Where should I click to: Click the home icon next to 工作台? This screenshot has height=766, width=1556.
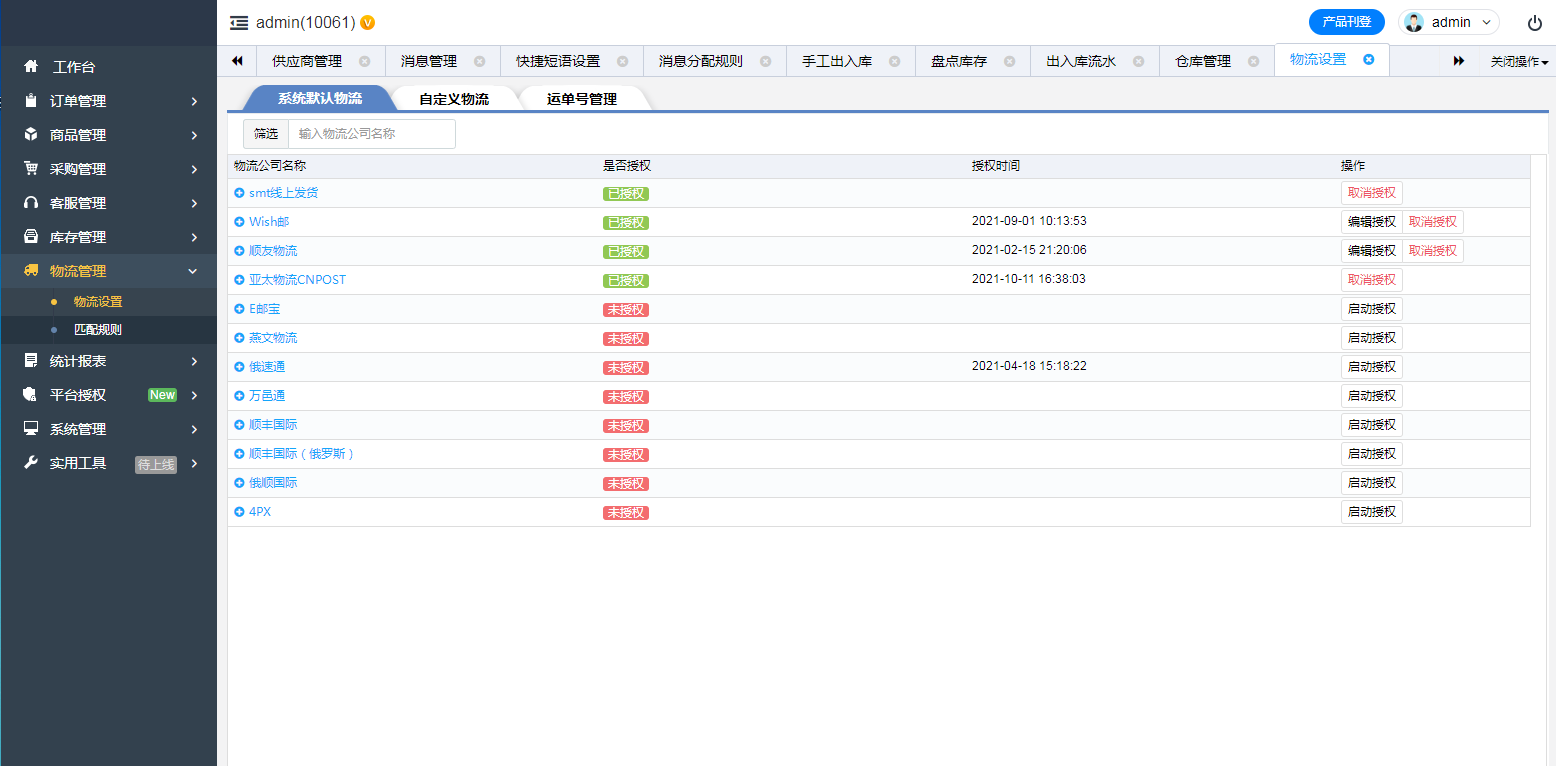(31, 67)
